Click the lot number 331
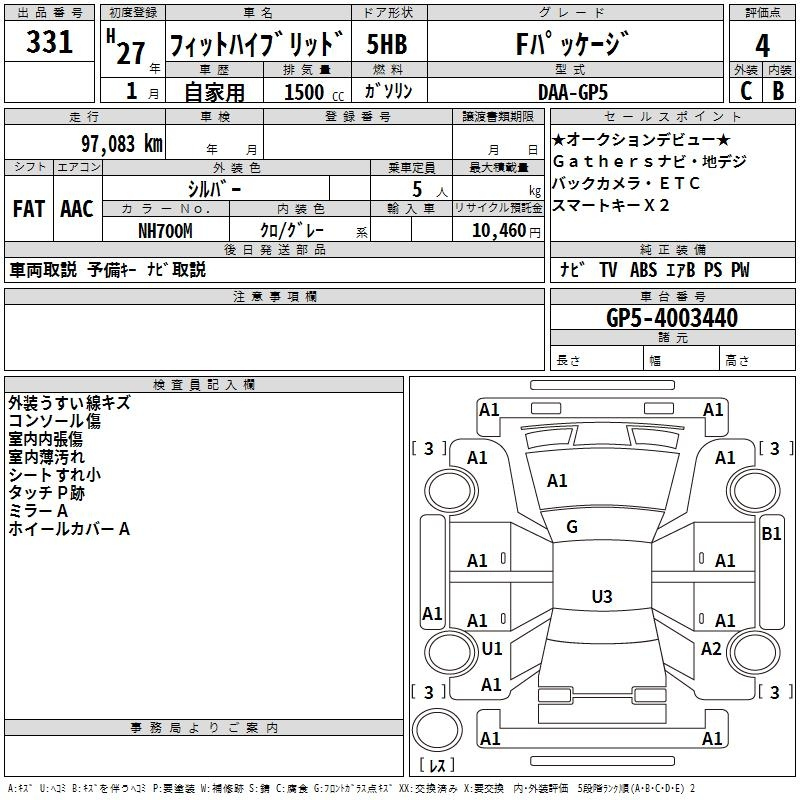Screen dimensions: 800x800 (49, 43)
